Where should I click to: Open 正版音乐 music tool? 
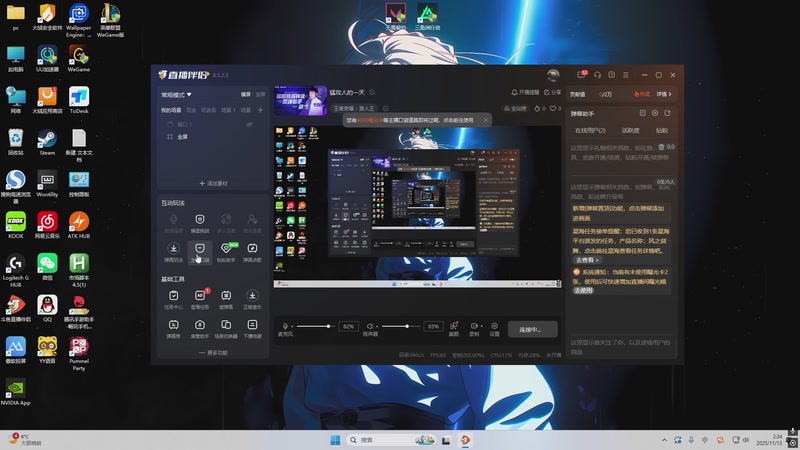coord(252,299)
